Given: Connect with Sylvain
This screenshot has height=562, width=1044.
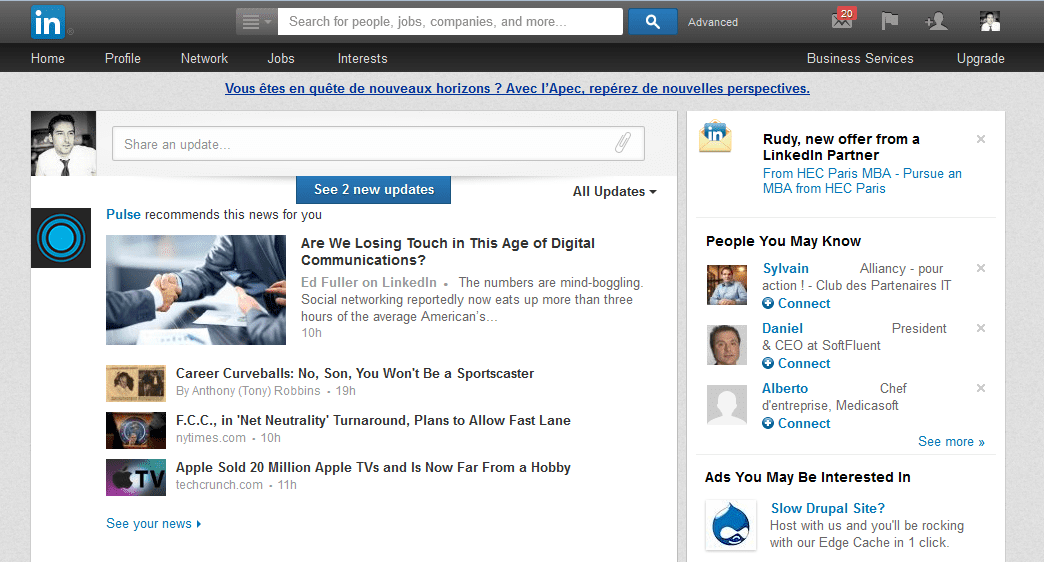Looking at the screenshot, I should [x=796, y=304].
